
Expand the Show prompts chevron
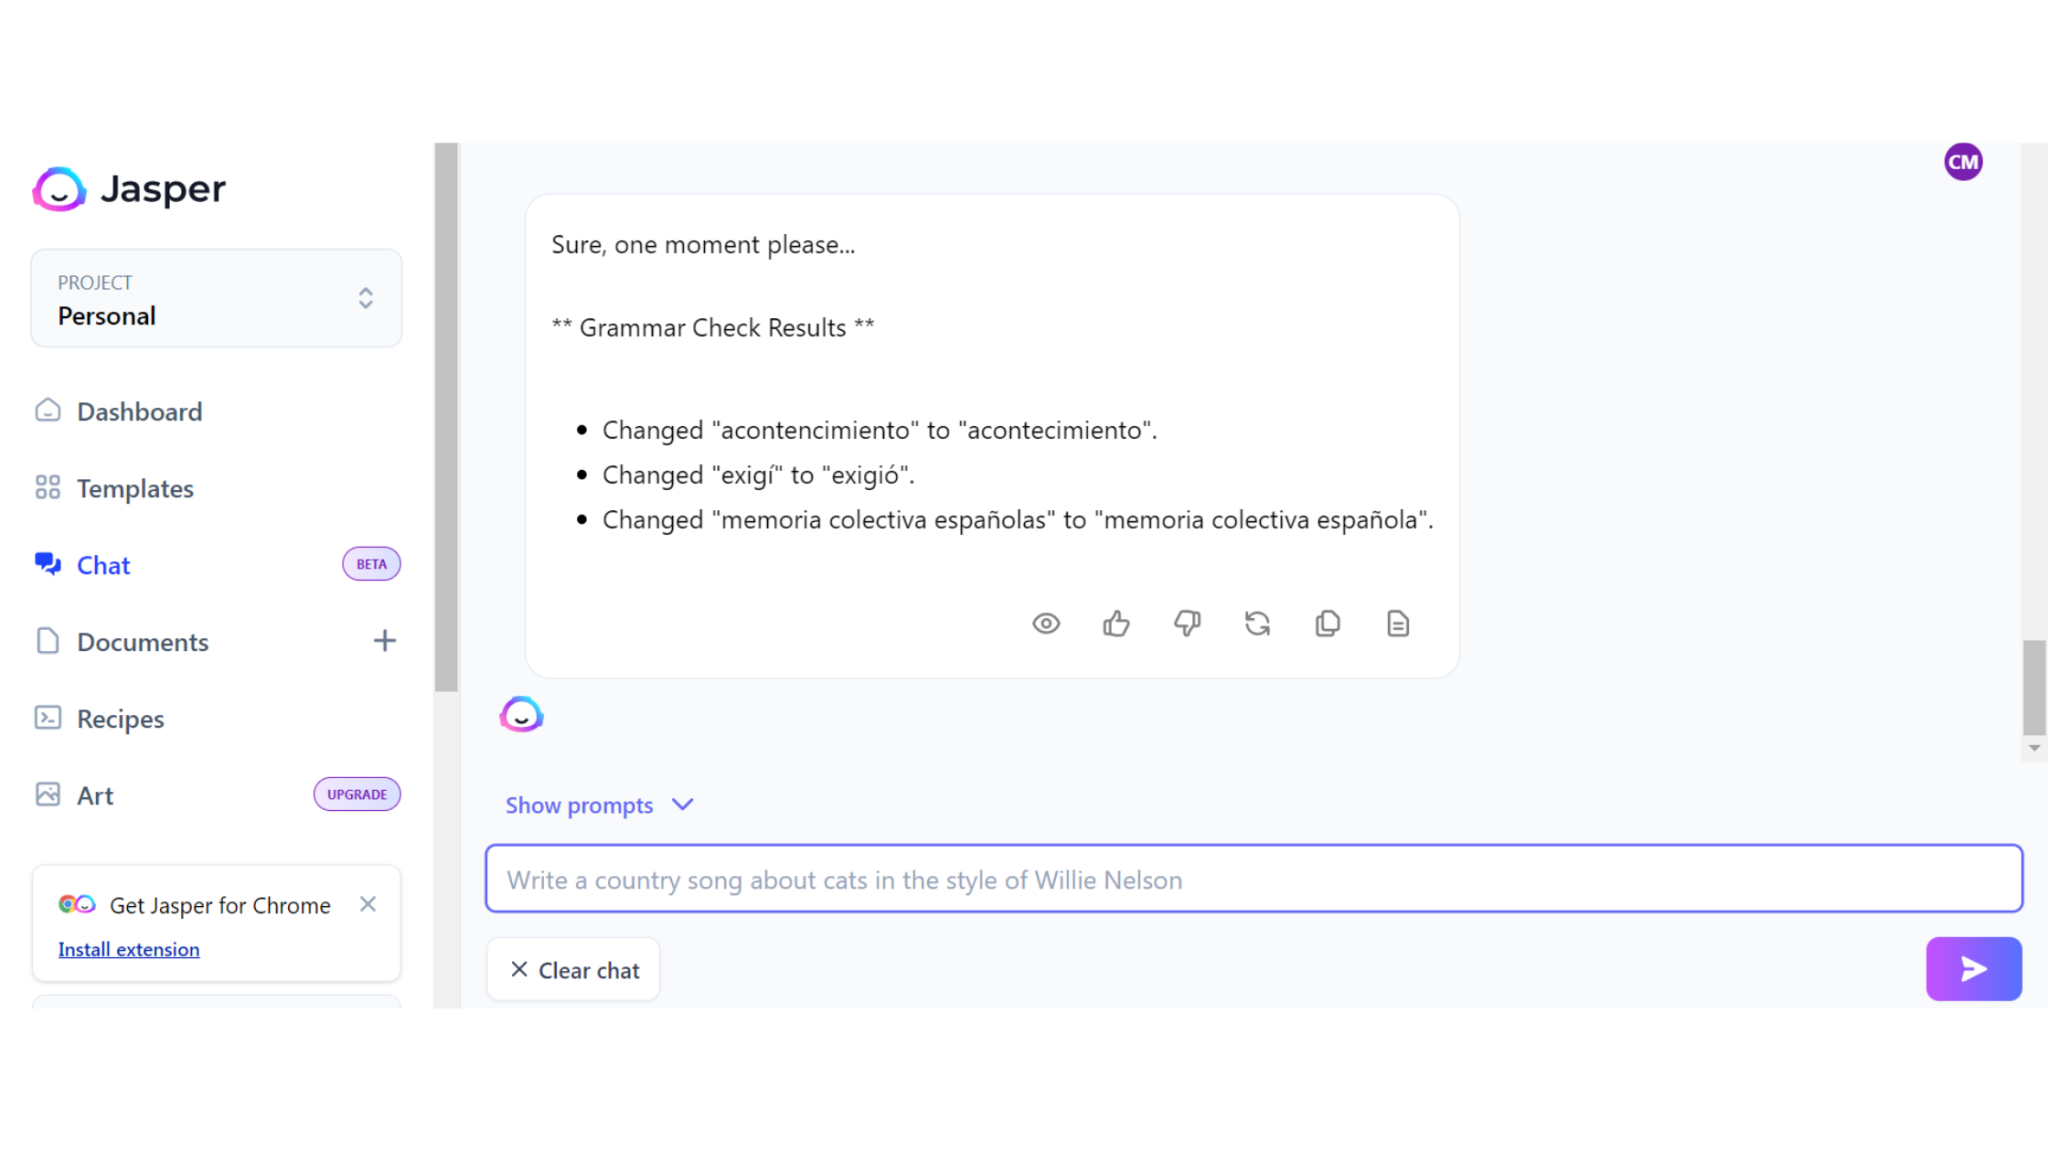[683, 805]
